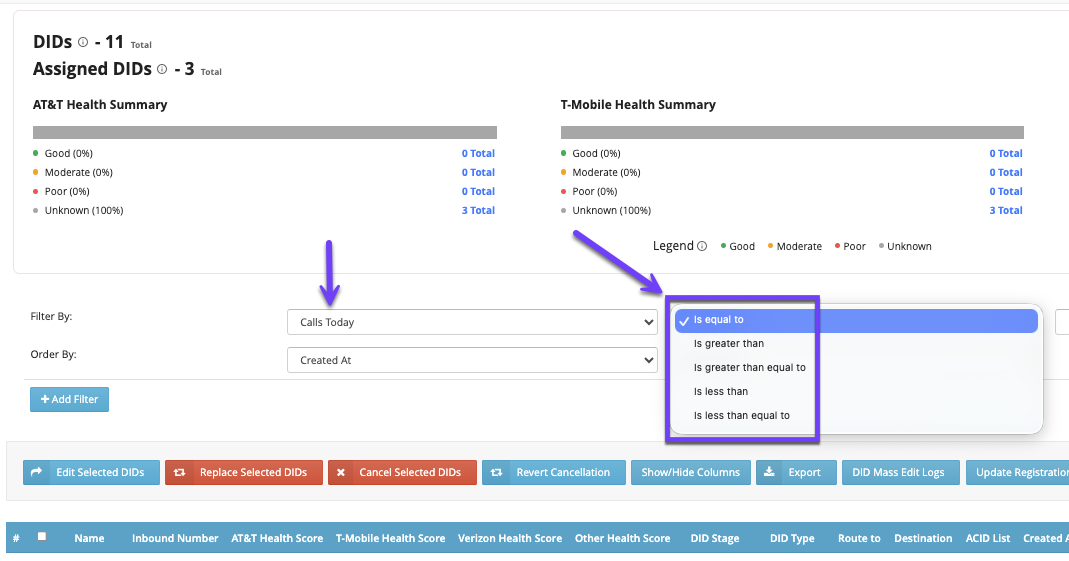1069x561 pixels.
Task: Click the info icon beside DIDs heading
Action: (x=83, y=42)
